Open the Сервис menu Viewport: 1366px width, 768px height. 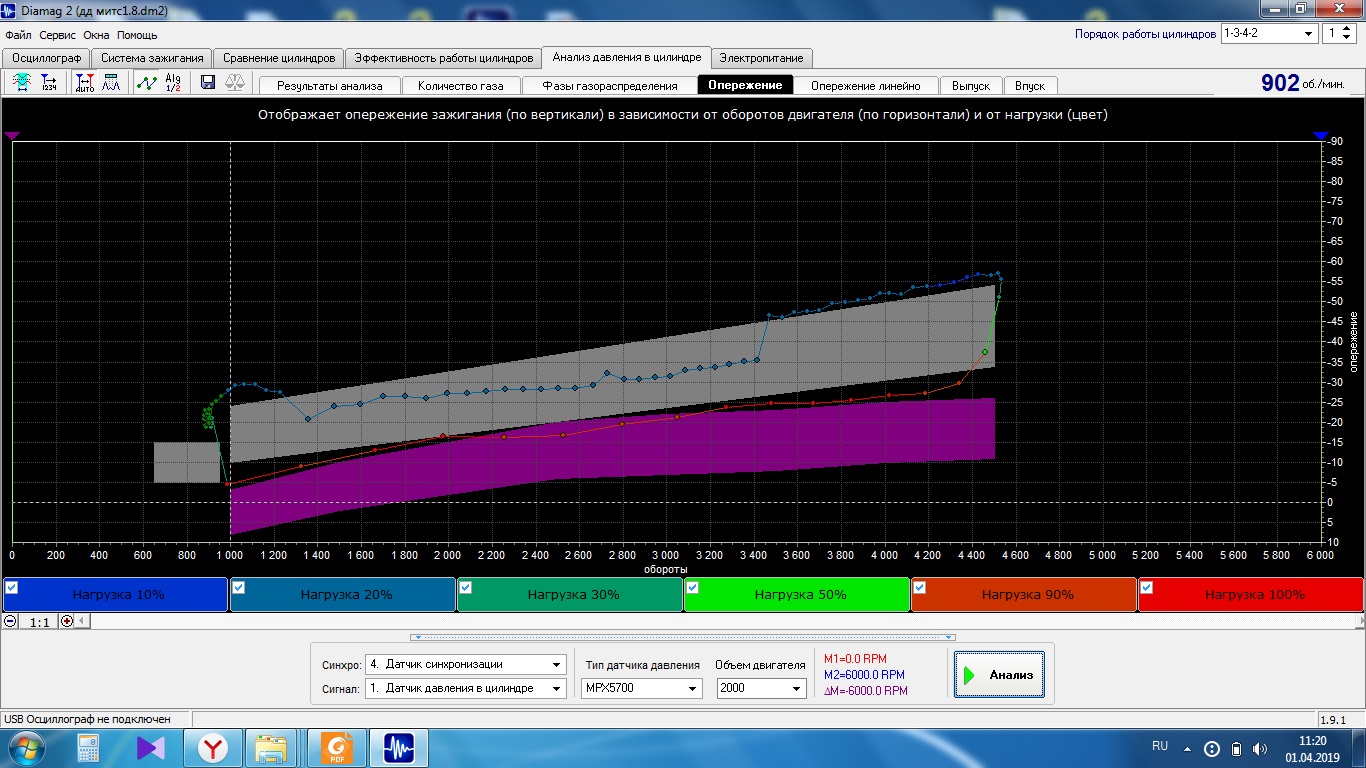(58, 35)
